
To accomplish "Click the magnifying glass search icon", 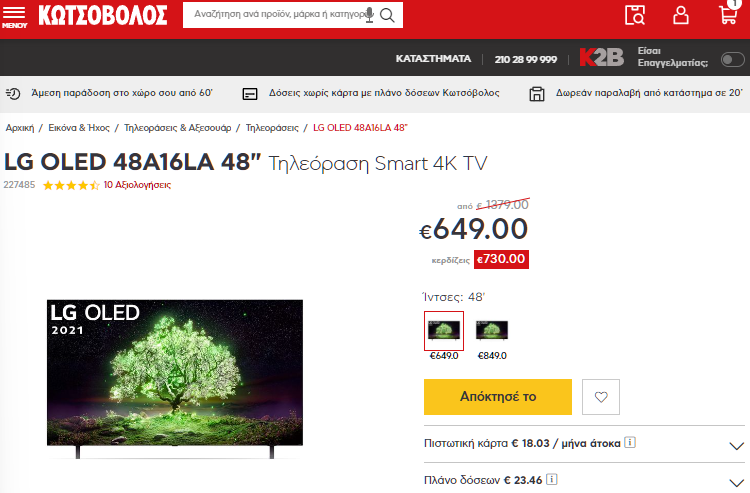I will 387,15.
